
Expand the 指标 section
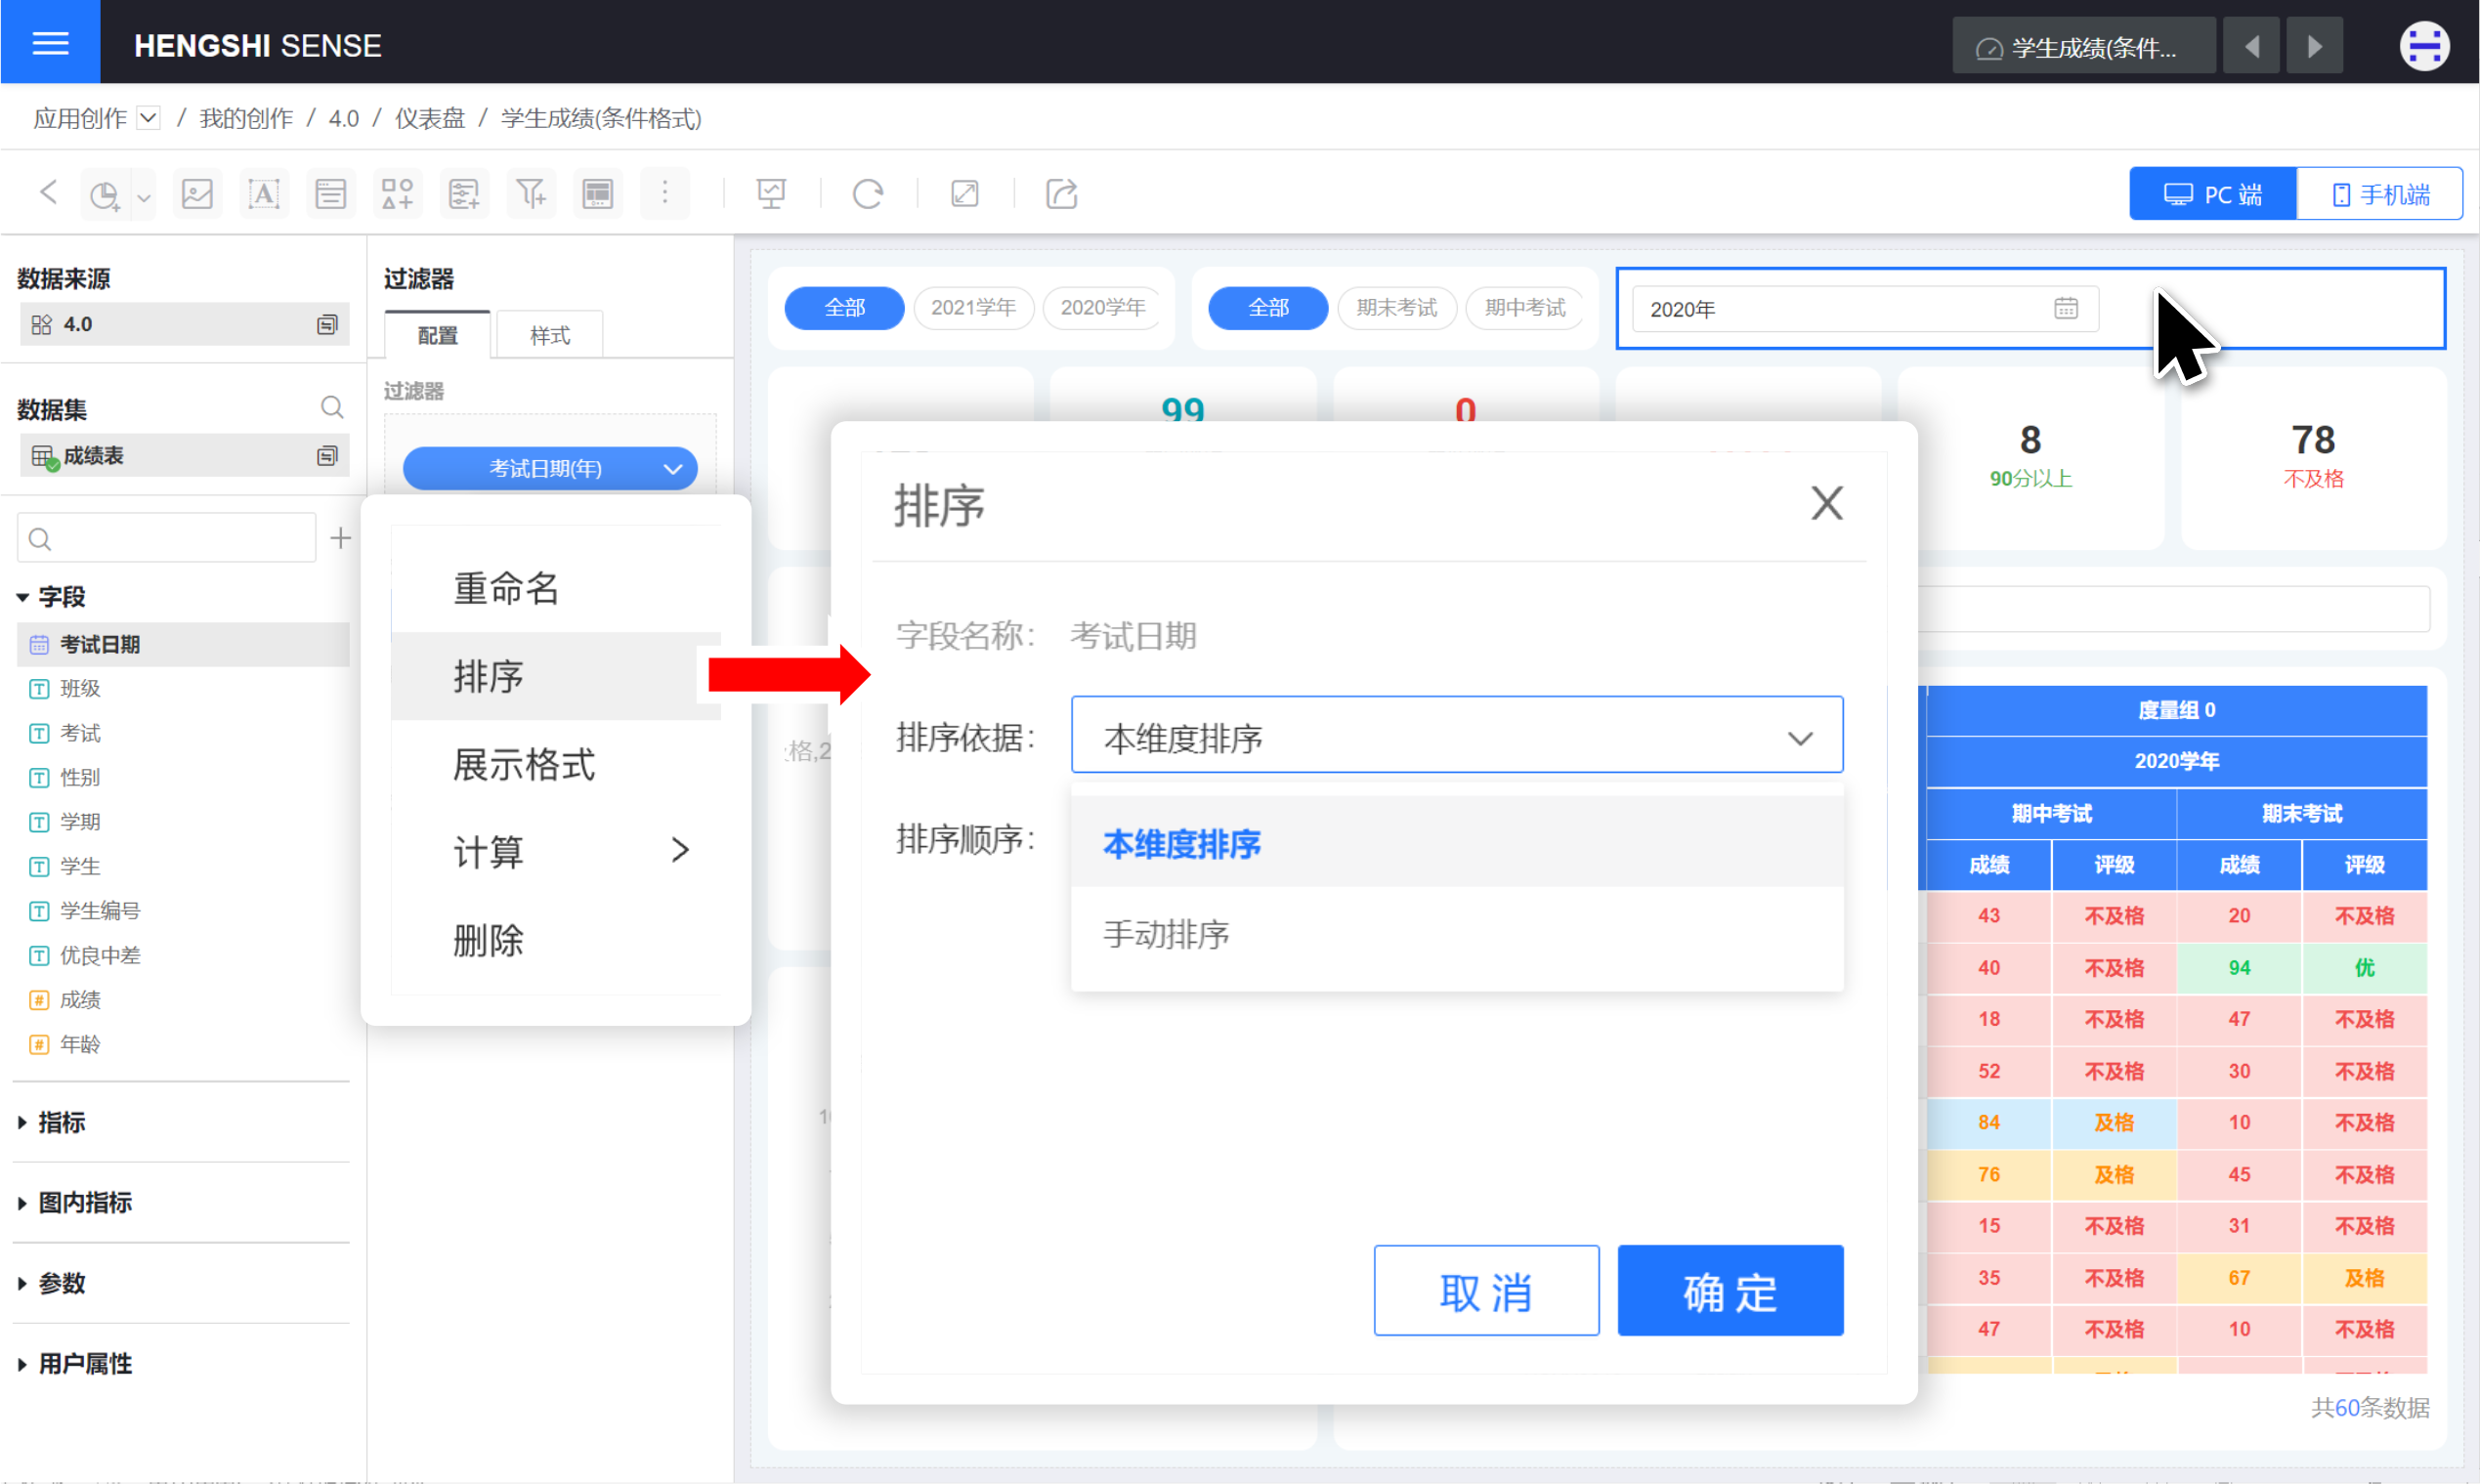pos(61,1122)
